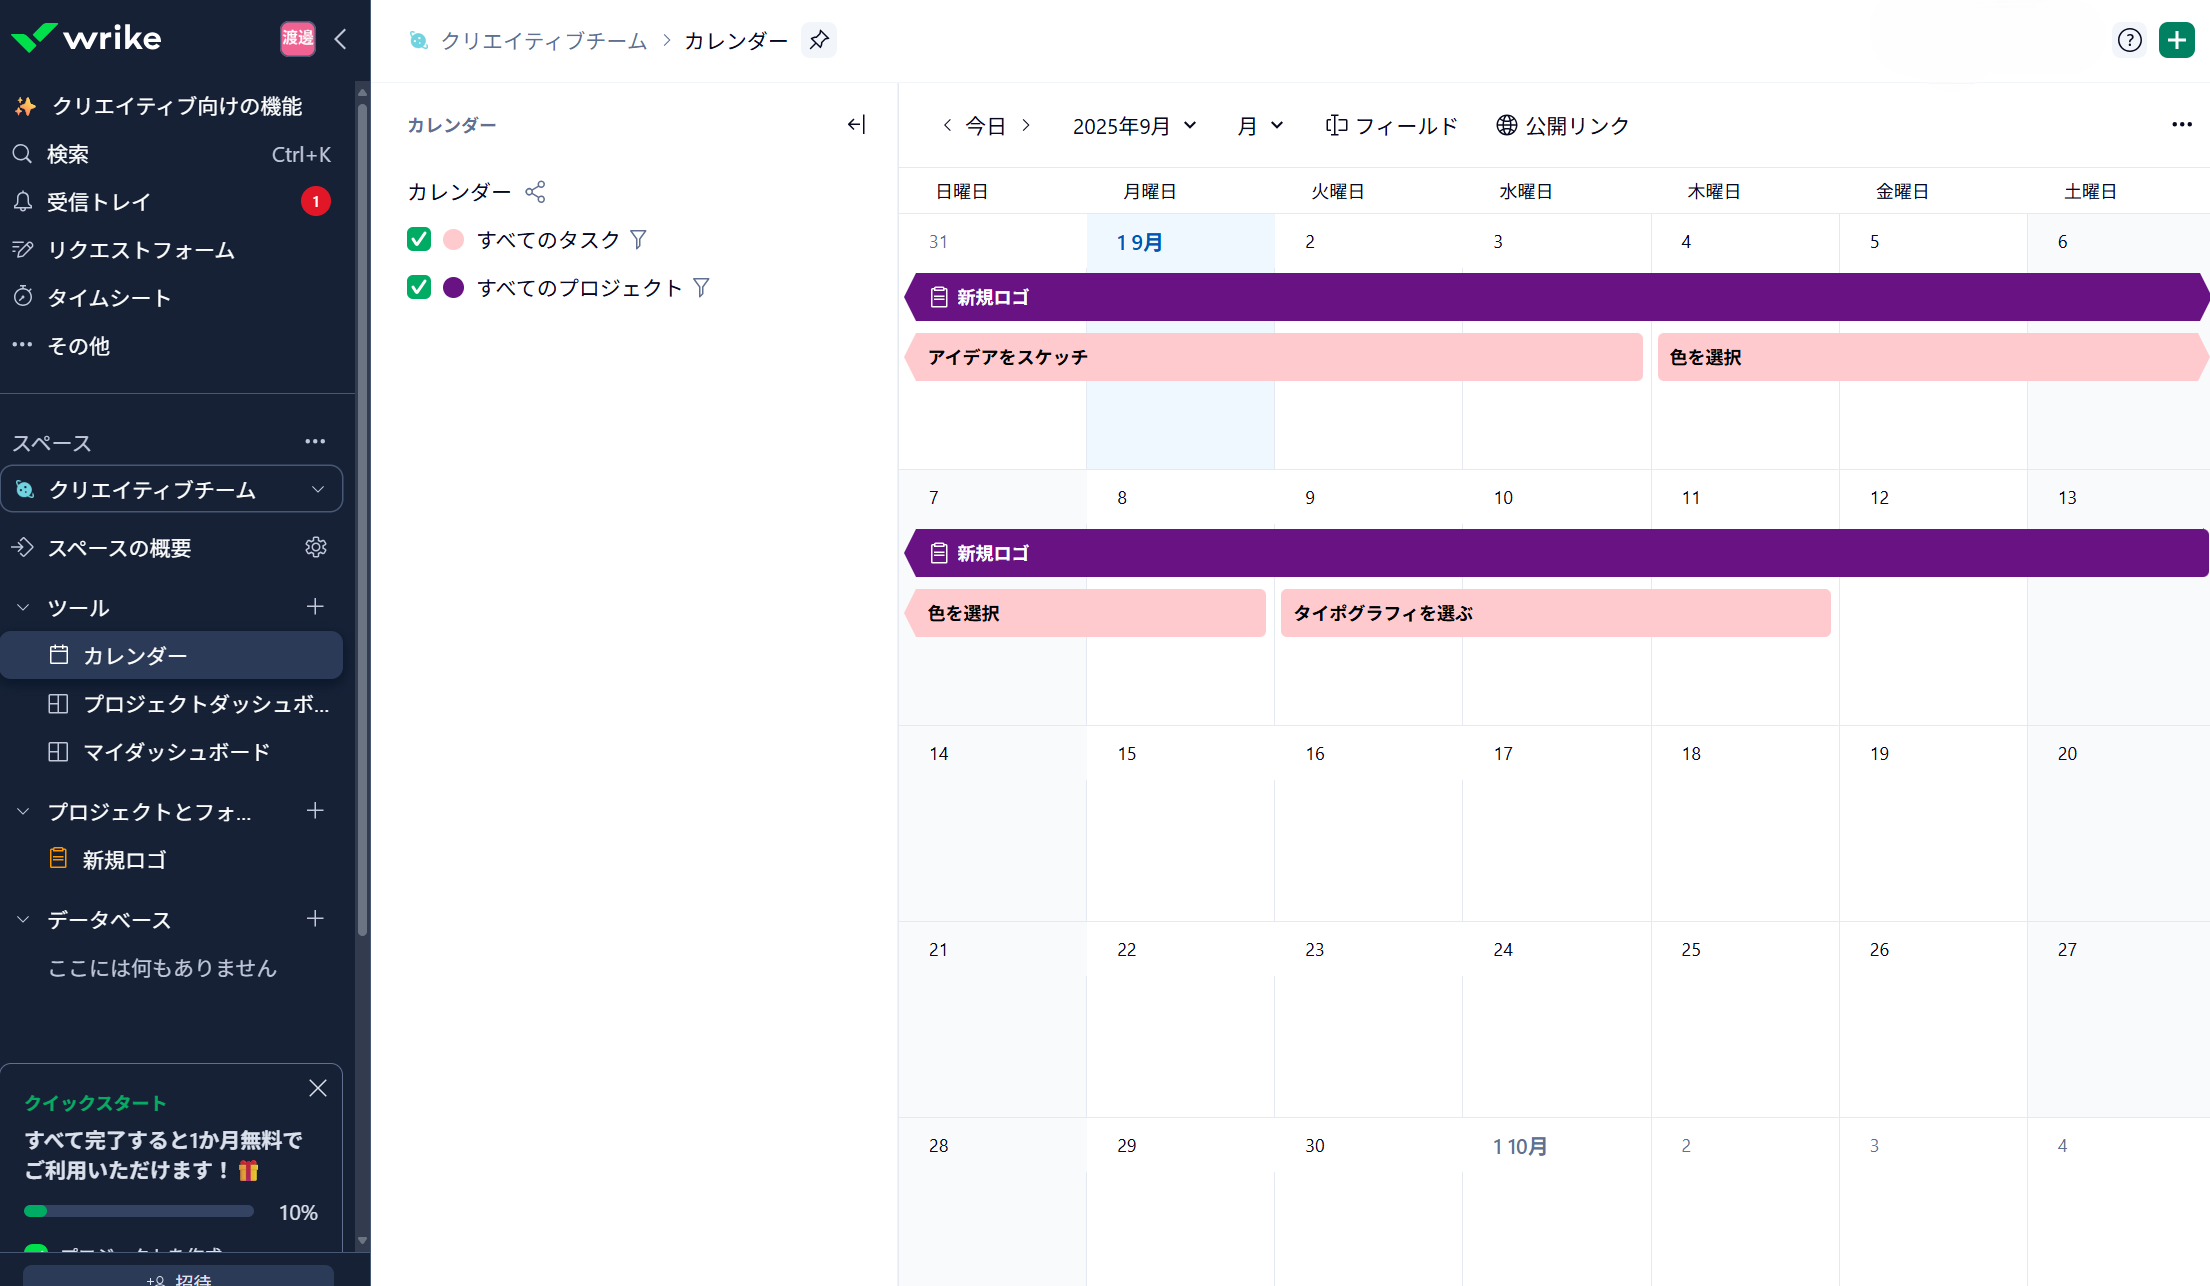Click the pink color swatch beside すべてのタスク
The image size is (2210, 1286).
pos(454,239)
